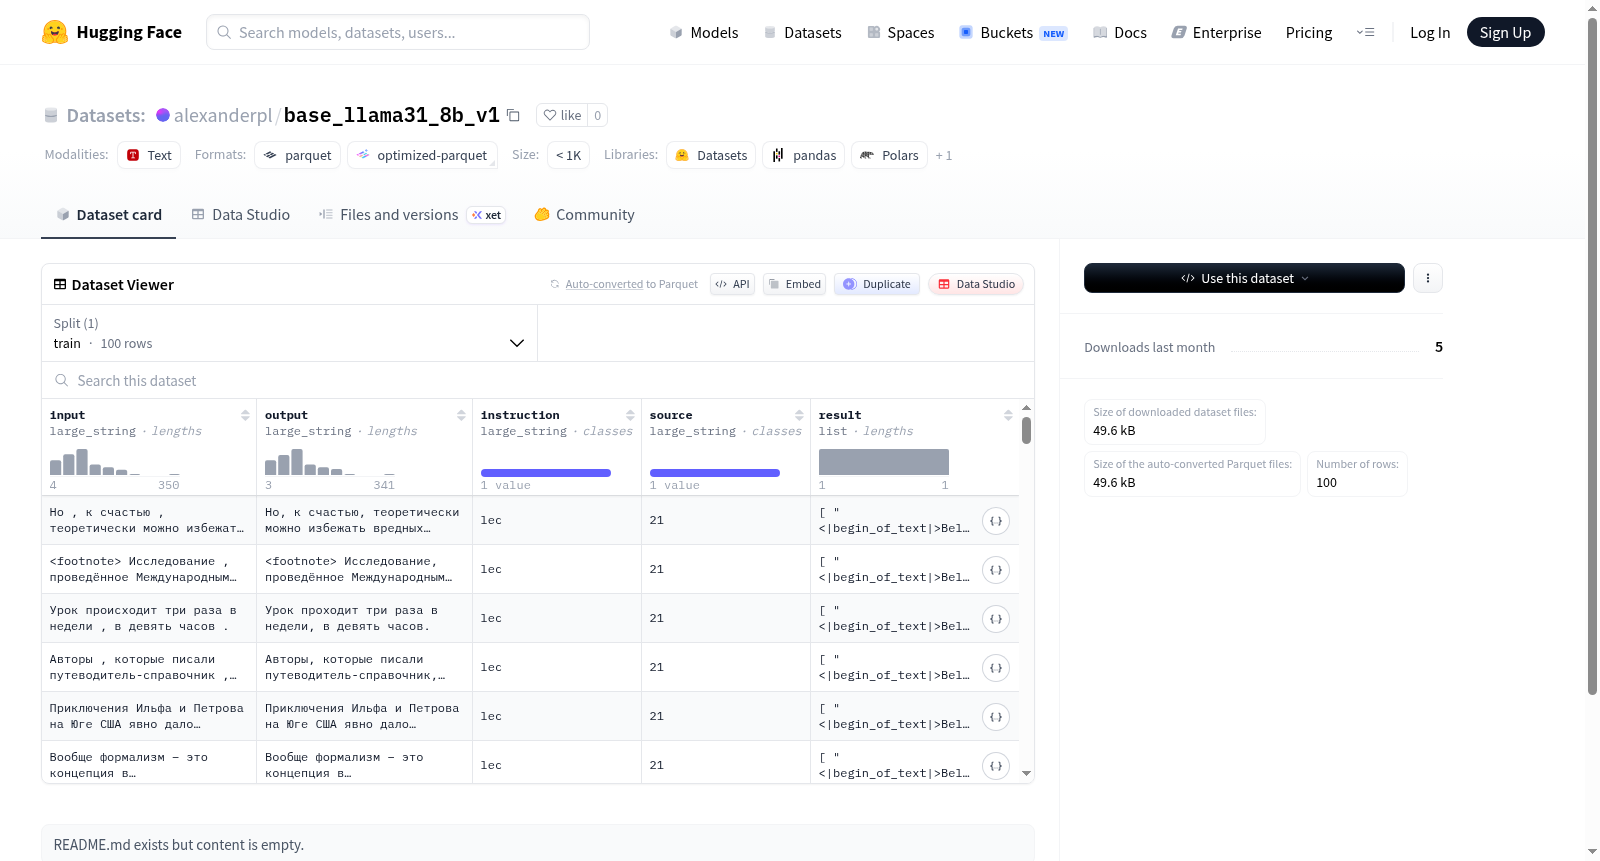Open Datasets in the top navigation

[x=802, y=33]
